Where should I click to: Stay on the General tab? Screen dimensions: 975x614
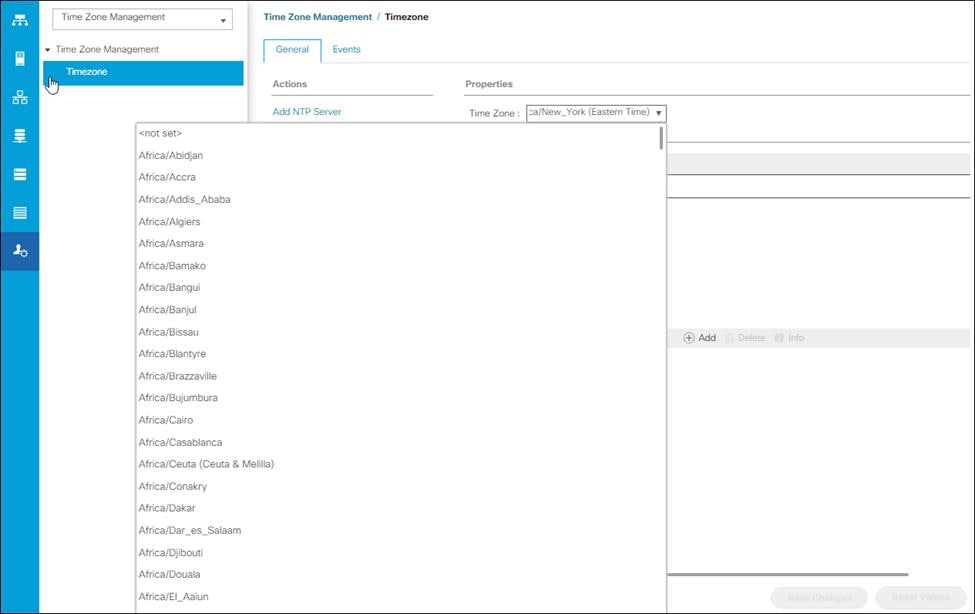point(291,49)
